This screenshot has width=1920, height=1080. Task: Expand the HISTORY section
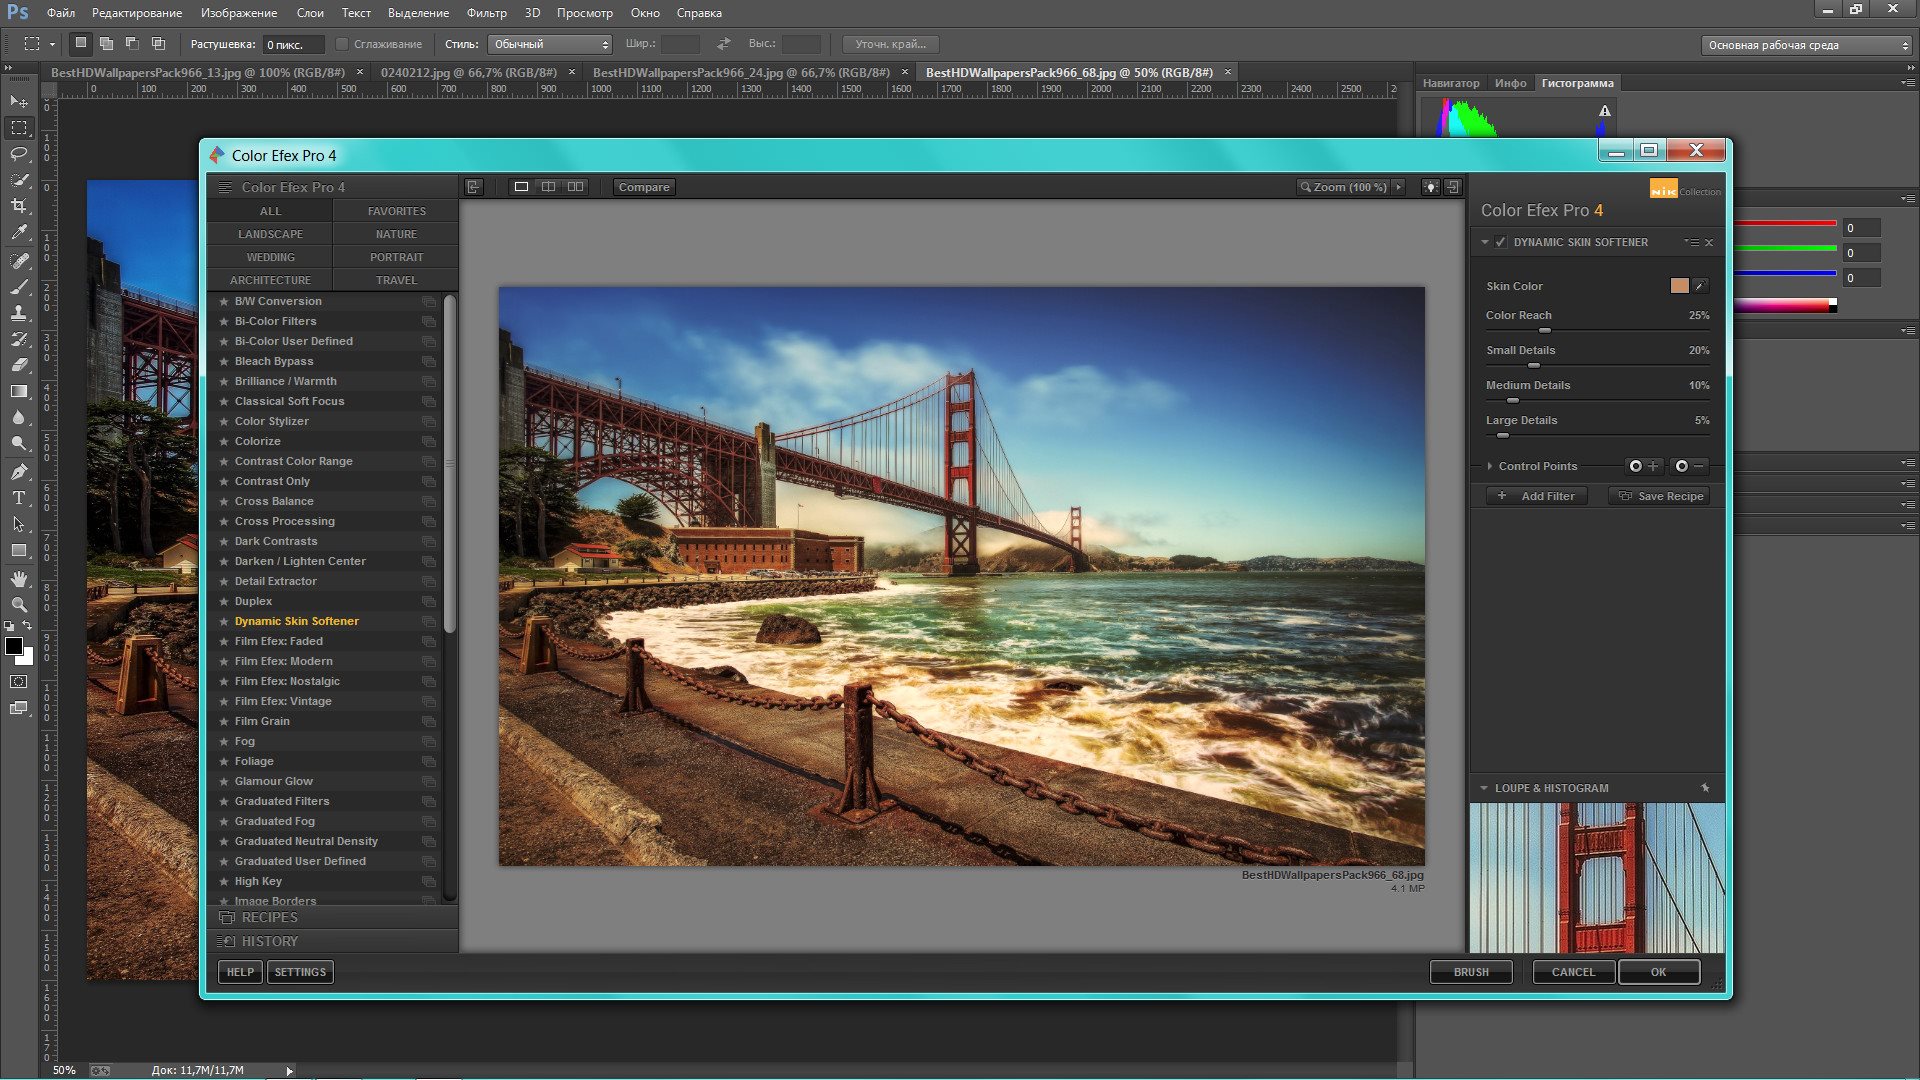click(x=269, y=940)
